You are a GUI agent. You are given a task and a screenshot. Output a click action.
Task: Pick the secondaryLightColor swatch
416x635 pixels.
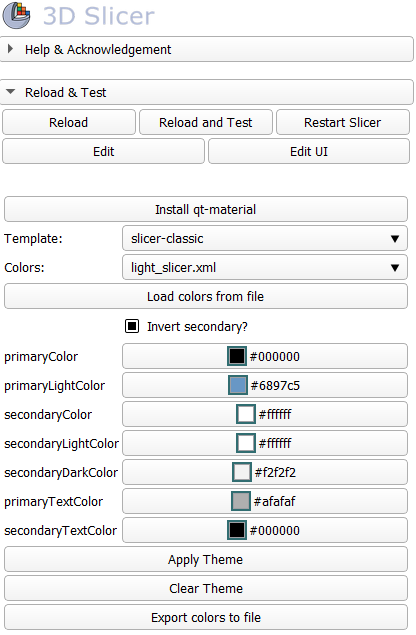click(x=246, y=443)
